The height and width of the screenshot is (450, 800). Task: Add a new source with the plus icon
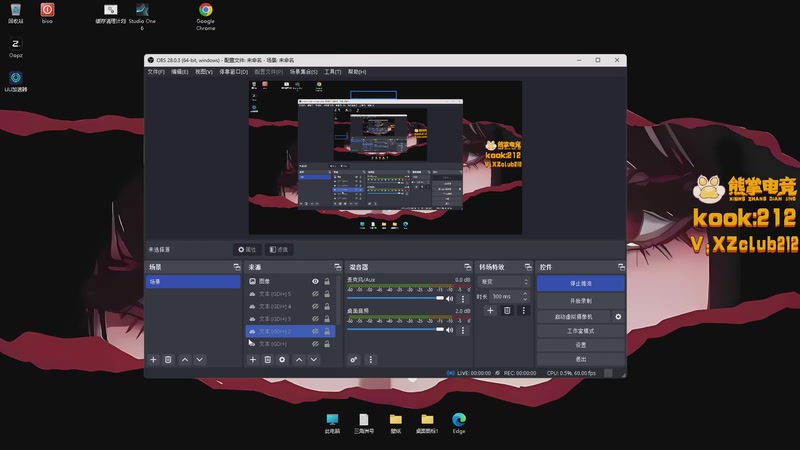tap(253, 360)
